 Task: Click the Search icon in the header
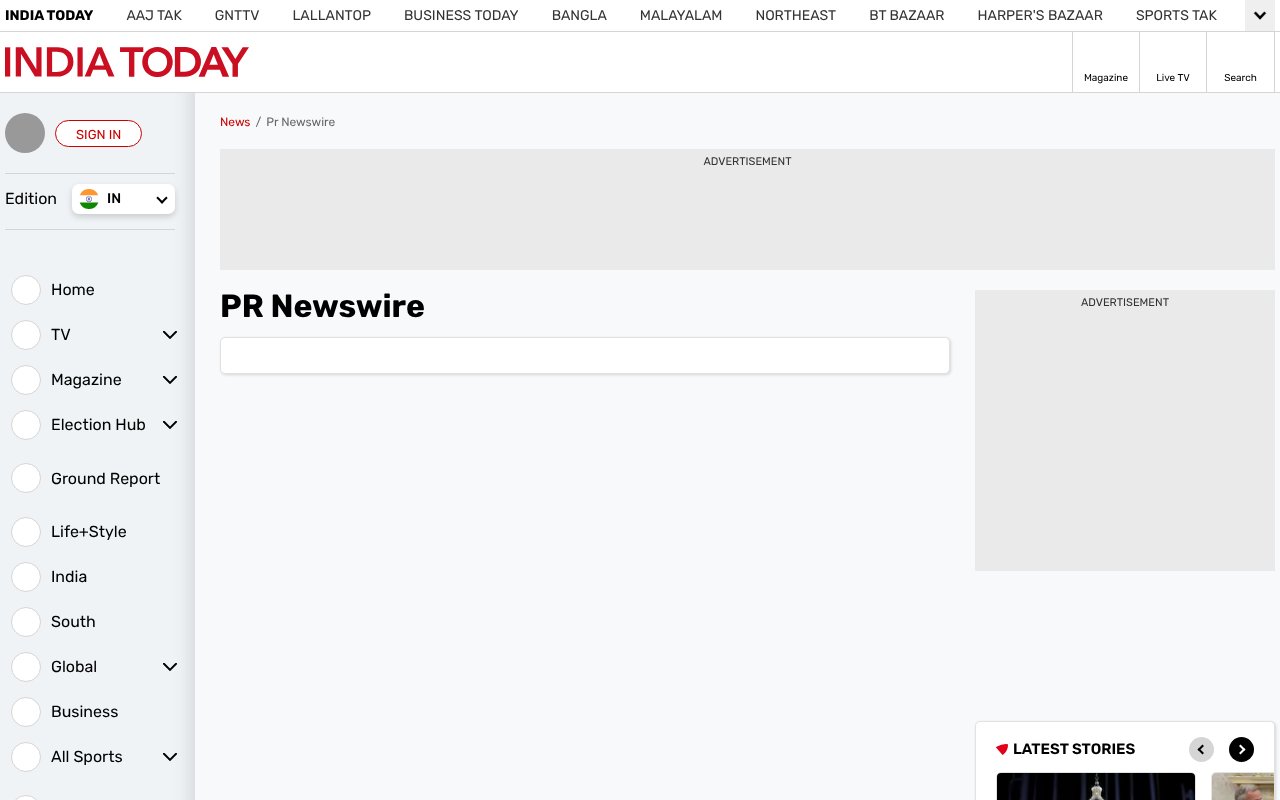coord(1240,61)
